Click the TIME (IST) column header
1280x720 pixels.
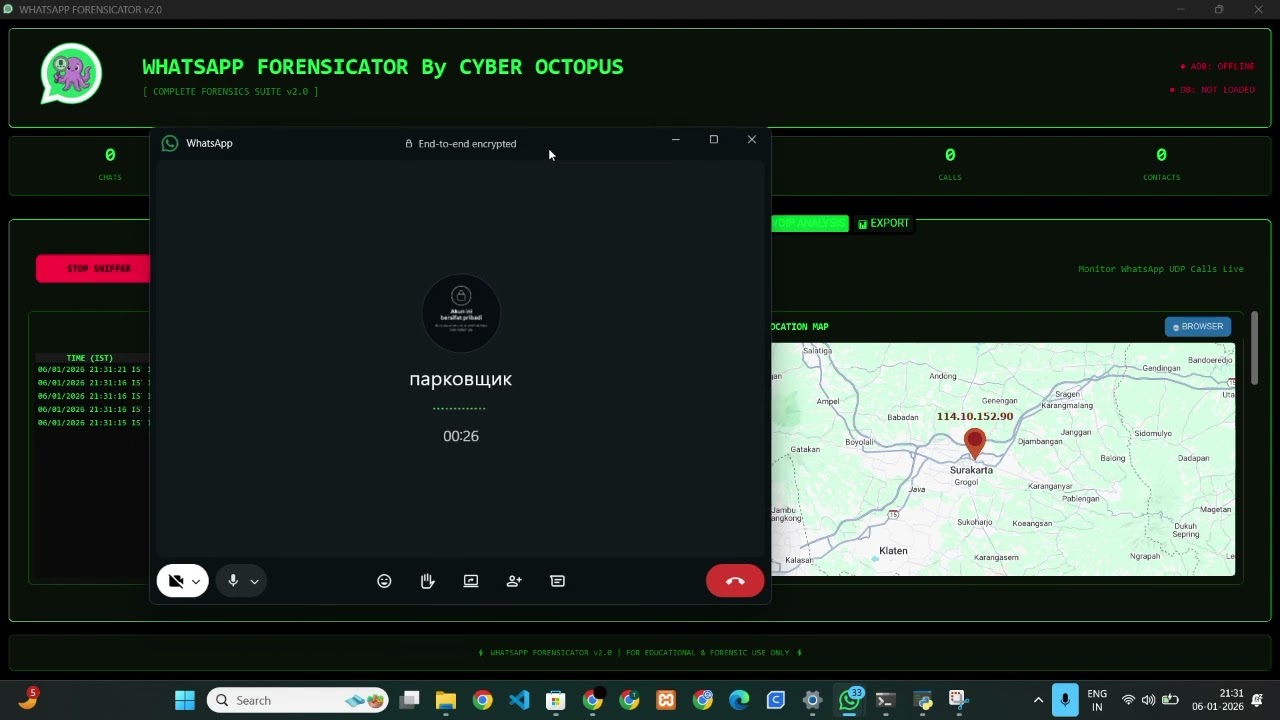coord(90,358)
